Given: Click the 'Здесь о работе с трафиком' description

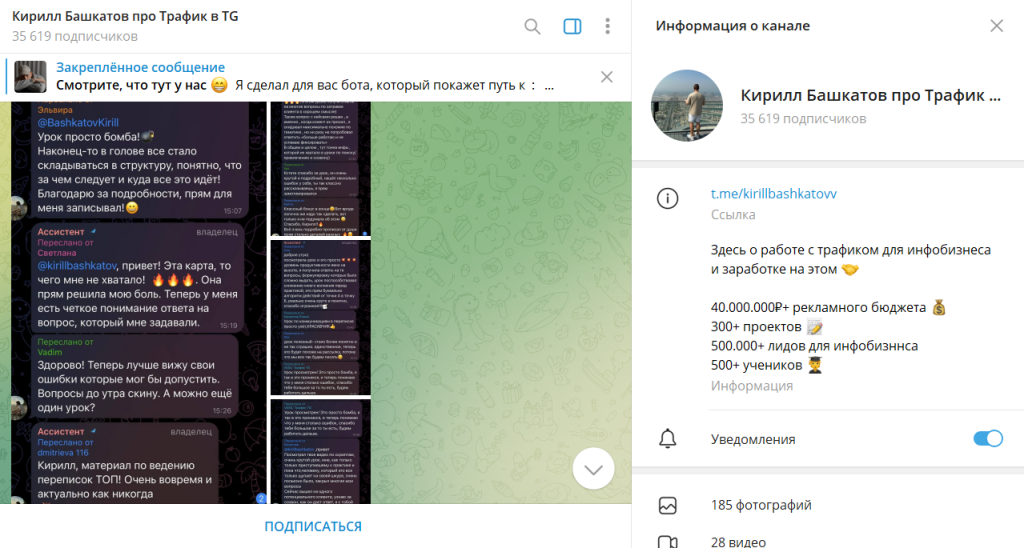Looking at the screenshot, I should point(851,259).
